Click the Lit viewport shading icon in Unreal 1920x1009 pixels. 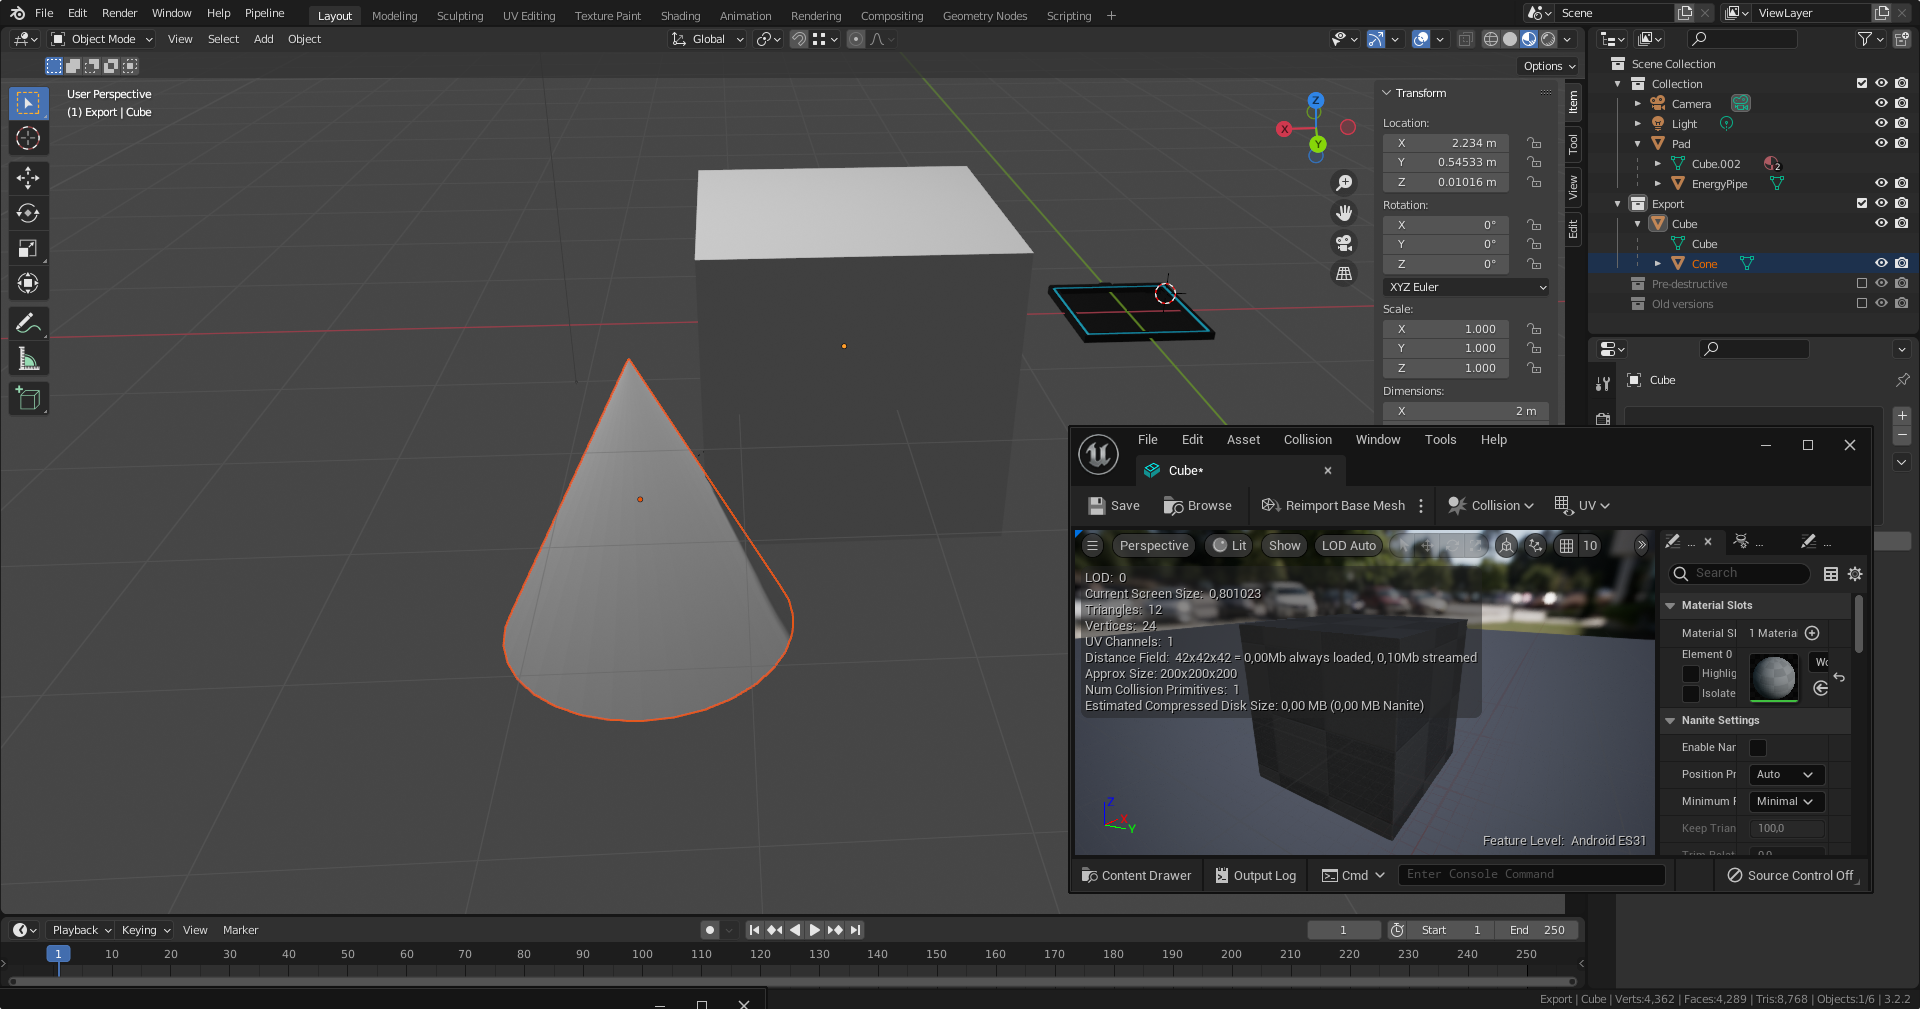click(x=1227, y=545)
